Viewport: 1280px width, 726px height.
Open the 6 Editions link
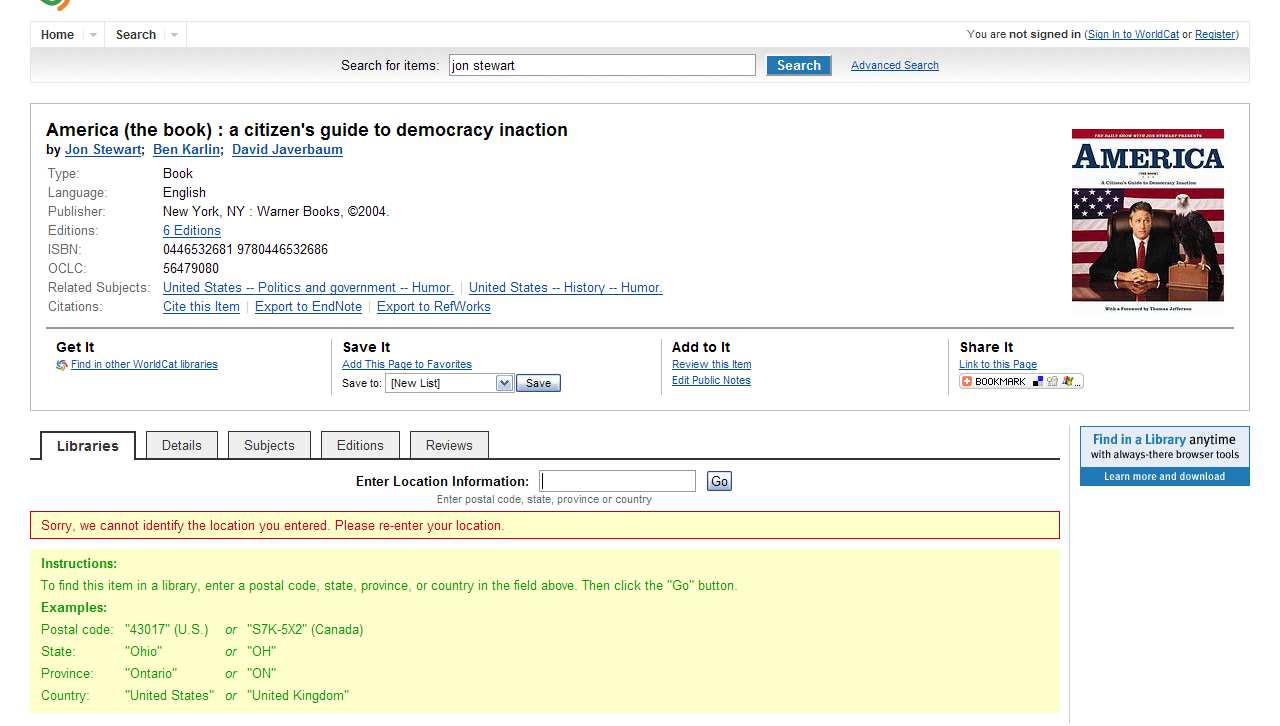192,231
